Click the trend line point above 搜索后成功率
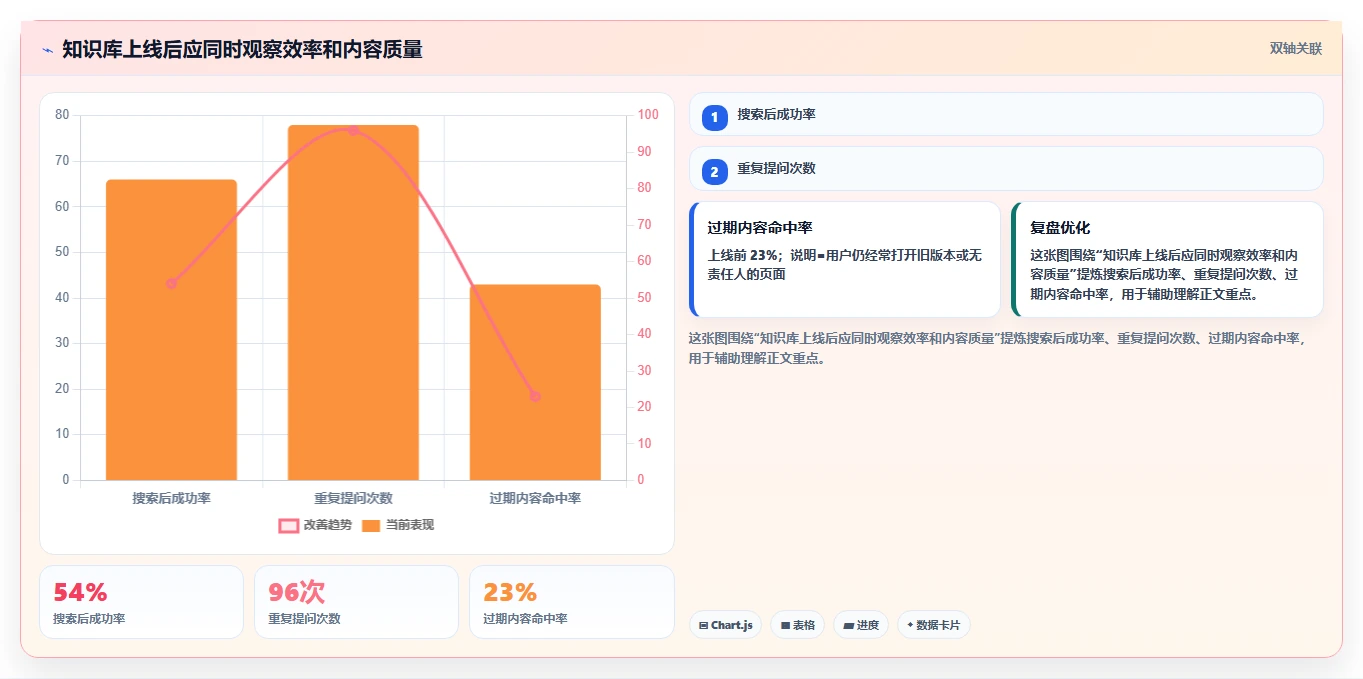1363x679 pixels. [x=171, y=283]
